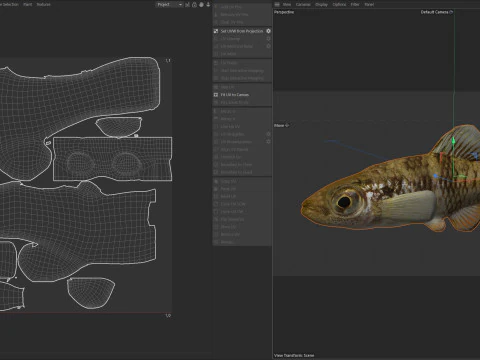Select dimmed Paste UV entry

[228, 189]
